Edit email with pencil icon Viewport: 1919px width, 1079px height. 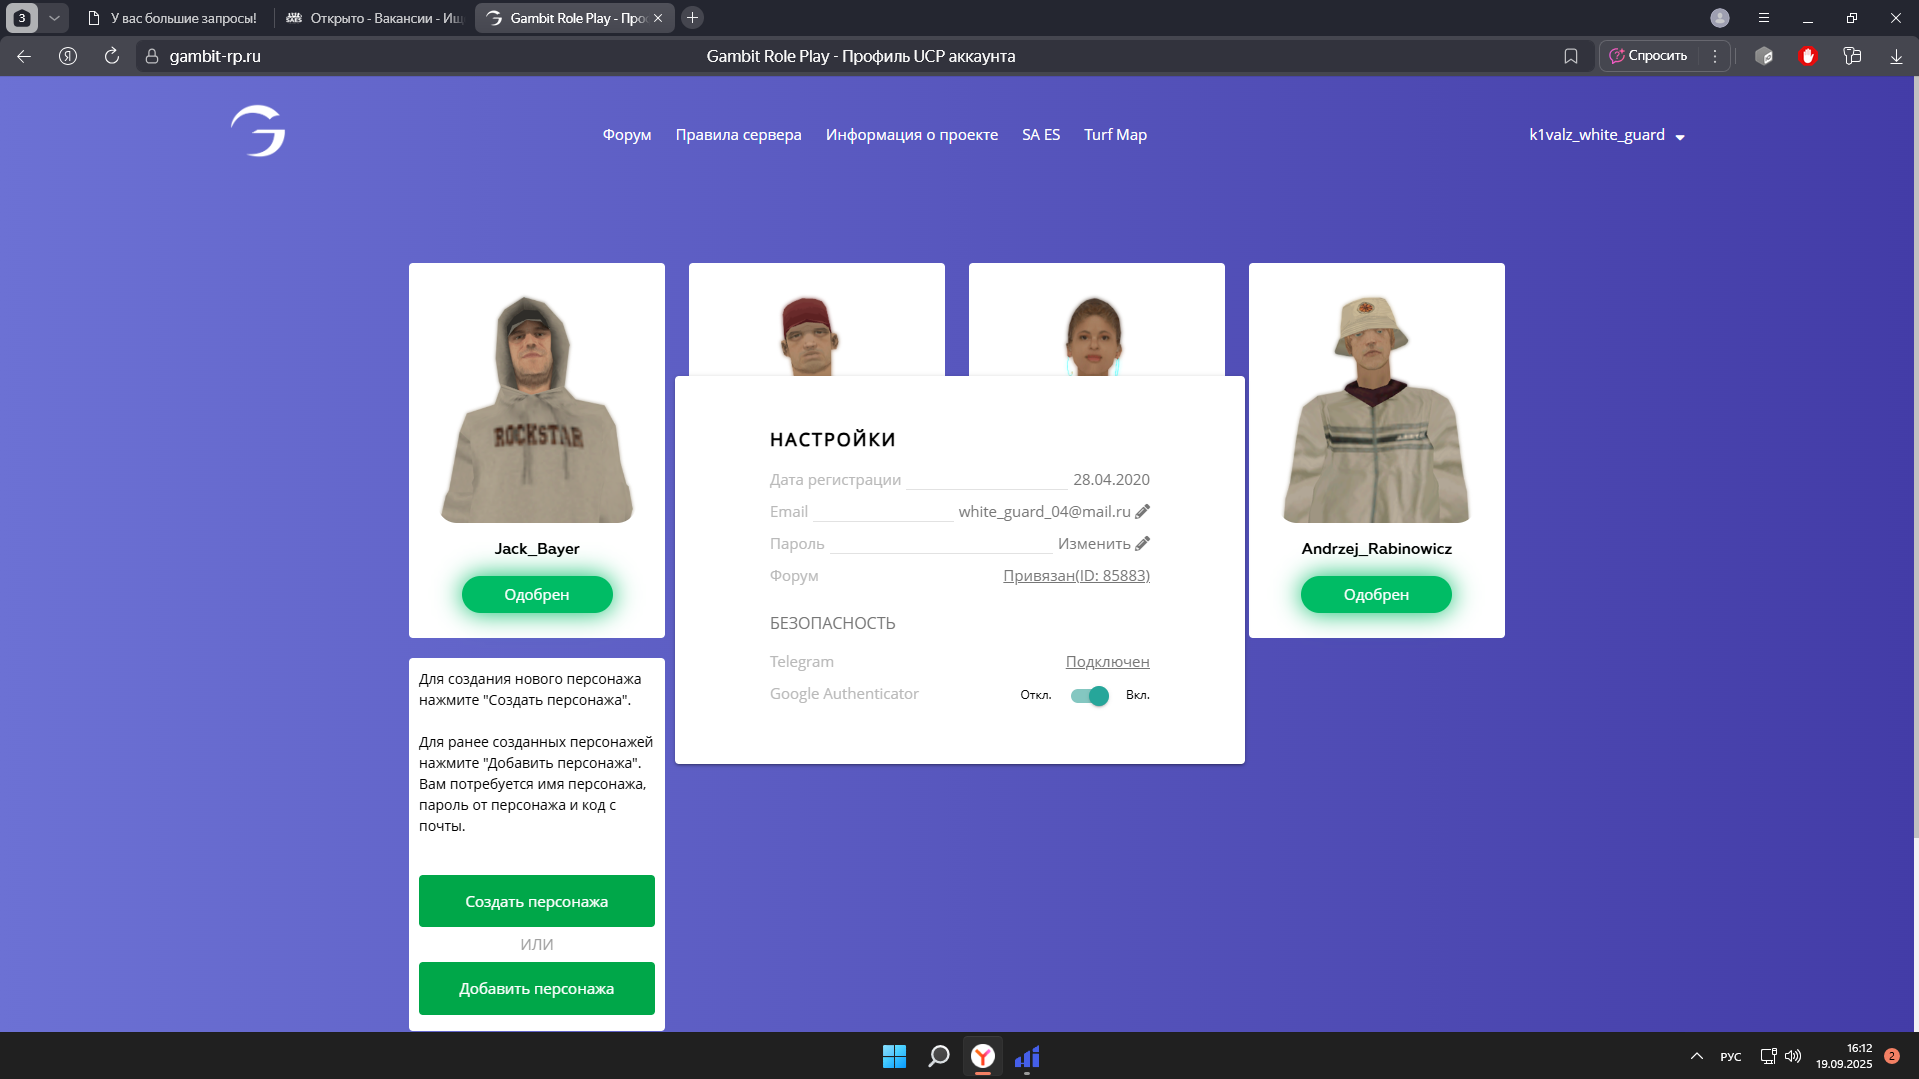tap(1143, 511)
